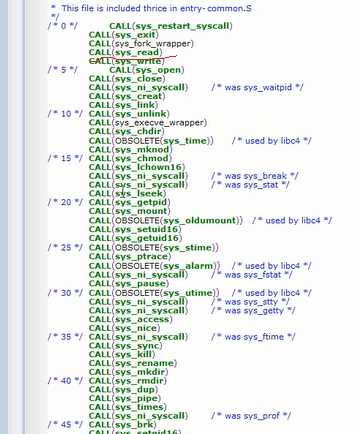The image size is (362, 434).
Task: Click the CALL(sys_write) line
Action: click(x=127, y=61)
